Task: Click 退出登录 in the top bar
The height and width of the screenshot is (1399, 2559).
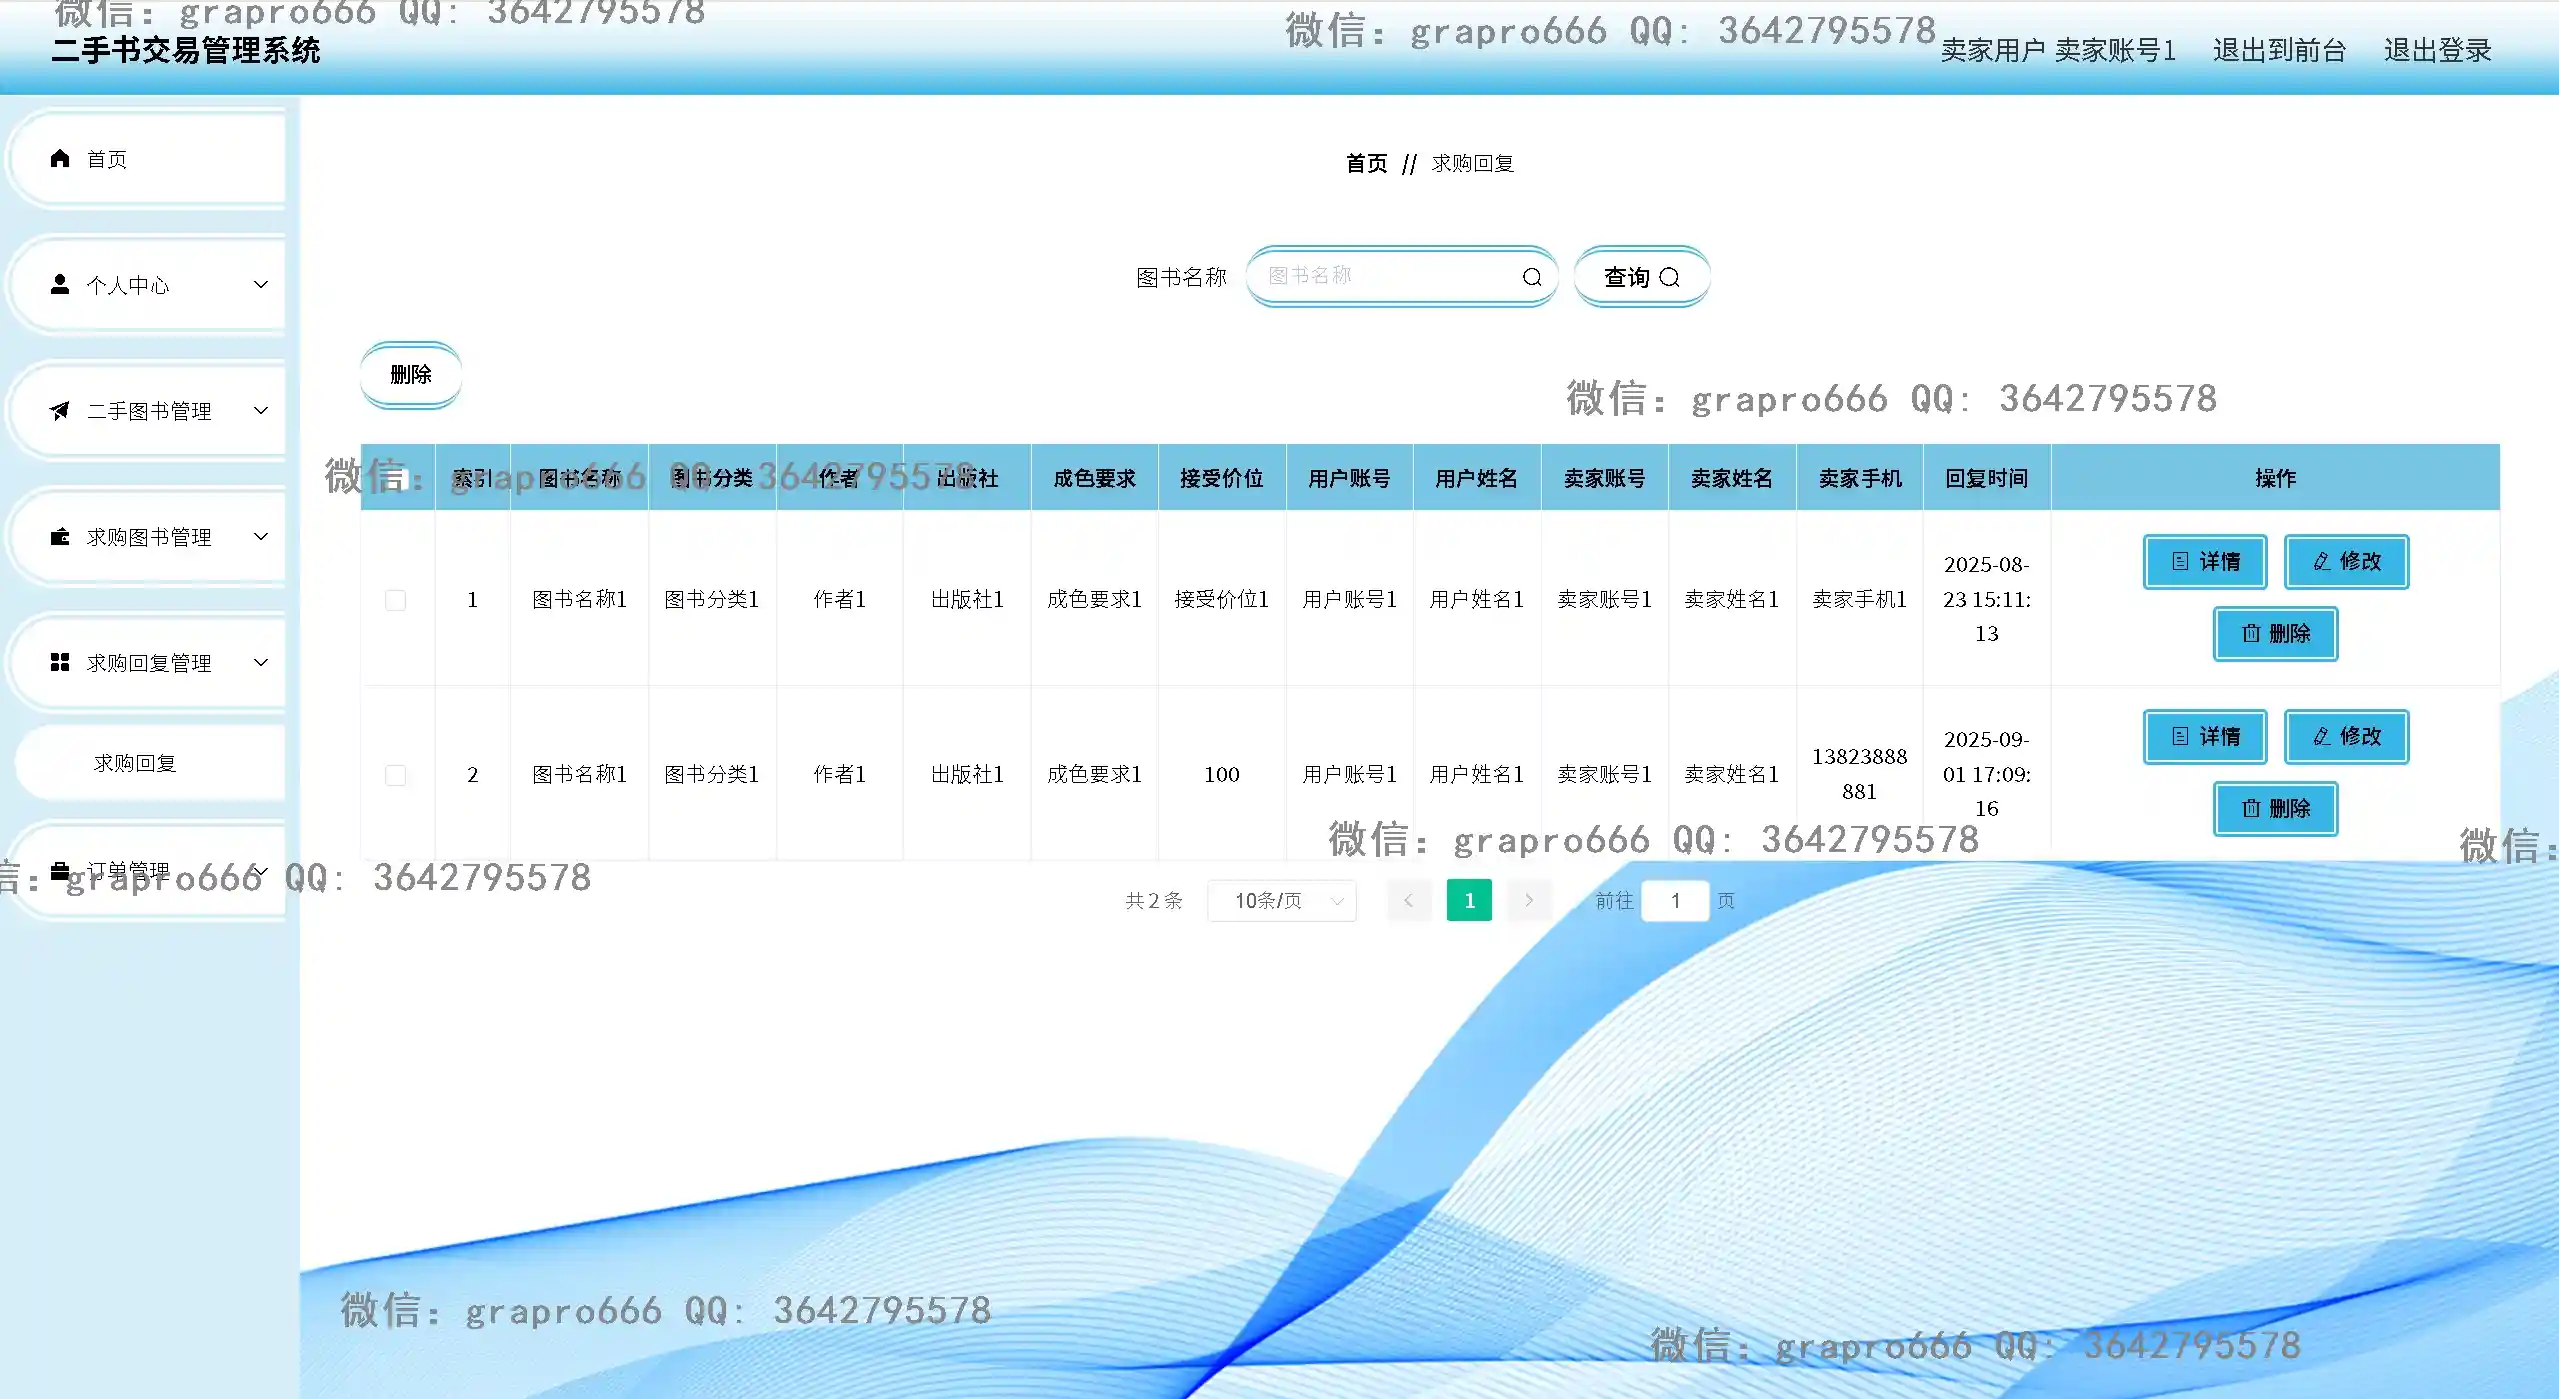Action: tap(2437, 50)
